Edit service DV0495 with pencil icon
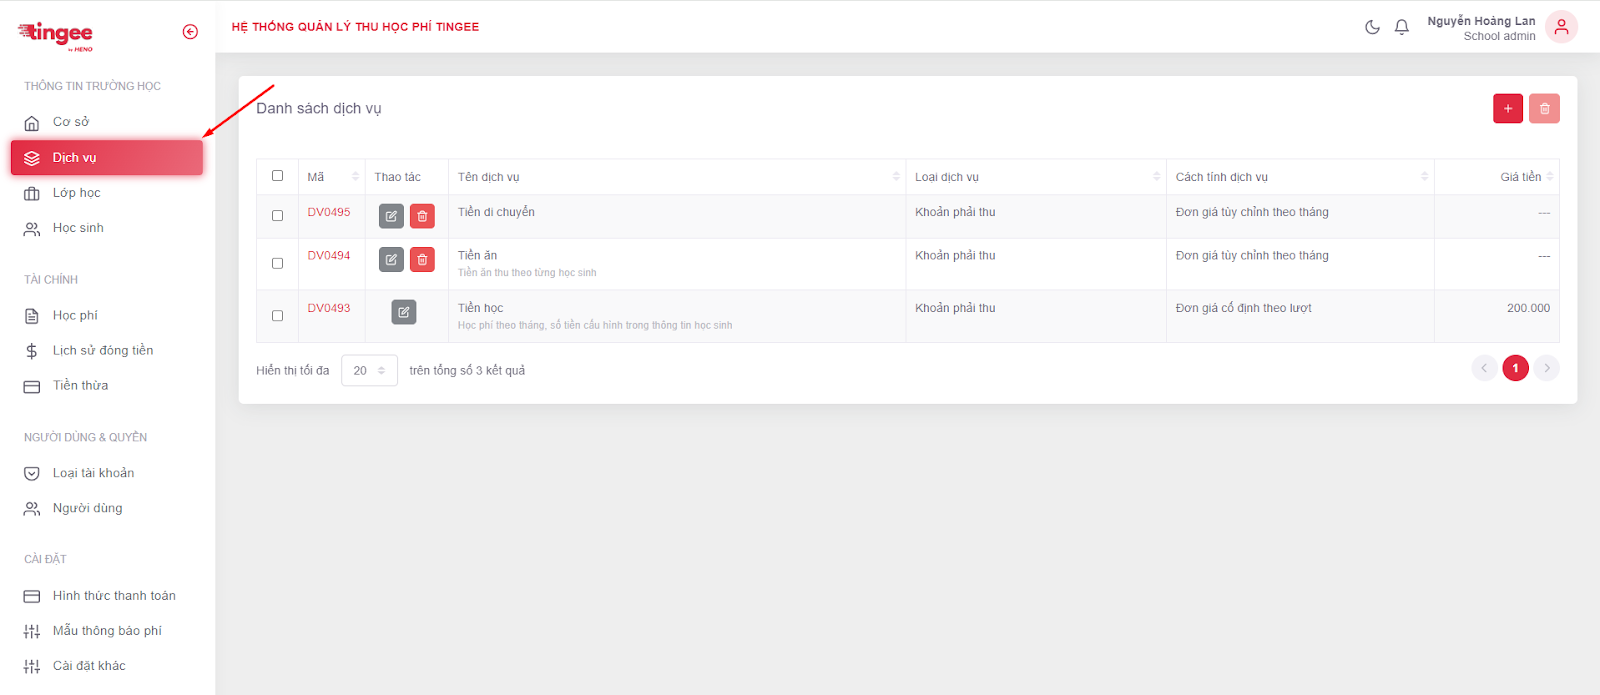1600x695 pixels. (x=391, y=216)
